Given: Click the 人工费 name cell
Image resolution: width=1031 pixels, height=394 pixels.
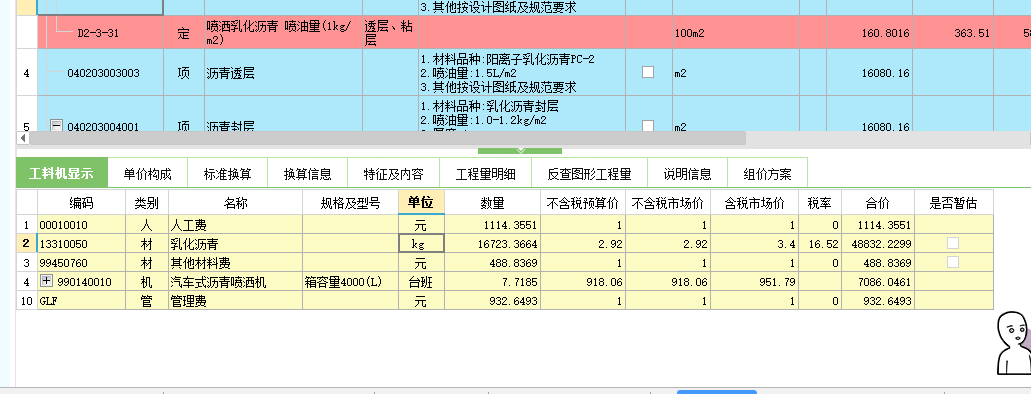Looking at the screenshot, I should pyautogui.click(x=235, y=225).
